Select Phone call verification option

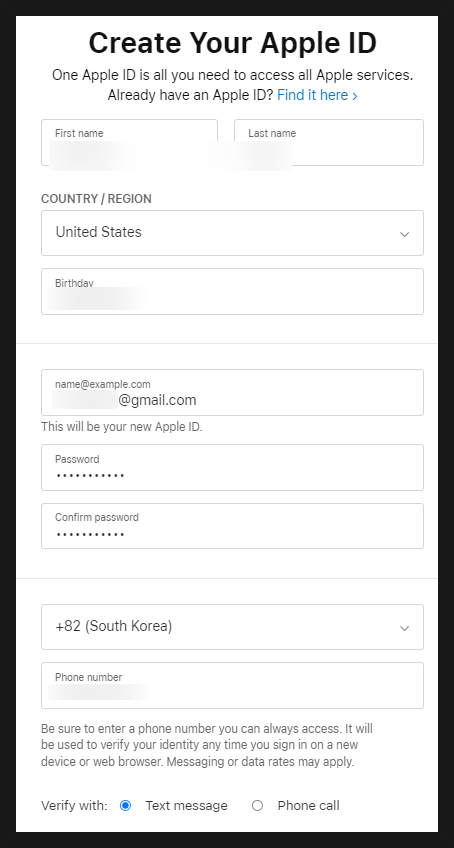click(x=258, y=805)
